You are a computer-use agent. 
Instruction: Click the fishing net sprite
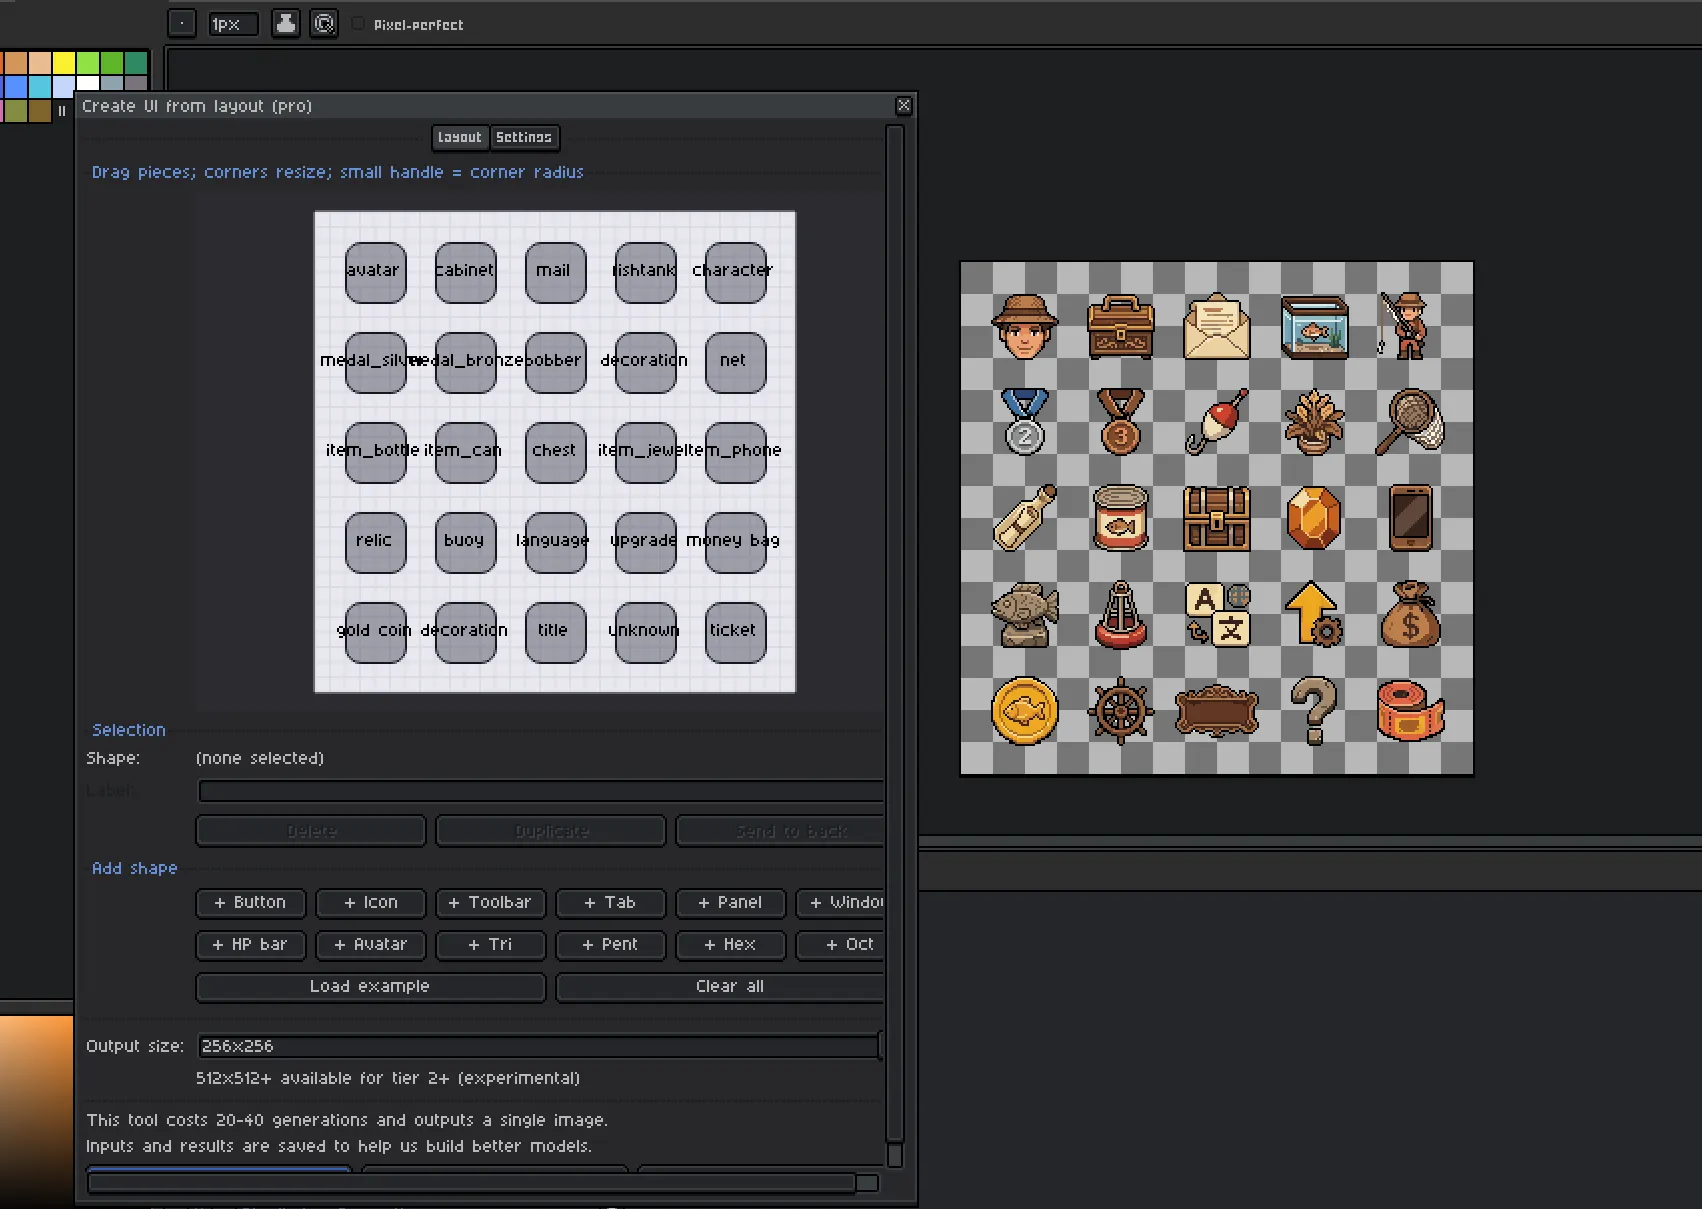point(1410,422)
